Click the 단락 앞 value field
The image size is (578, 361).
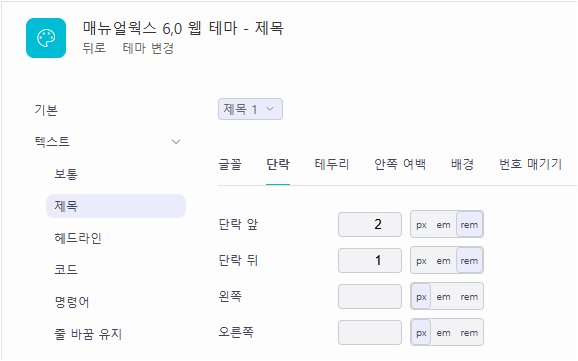coord(370,224)
